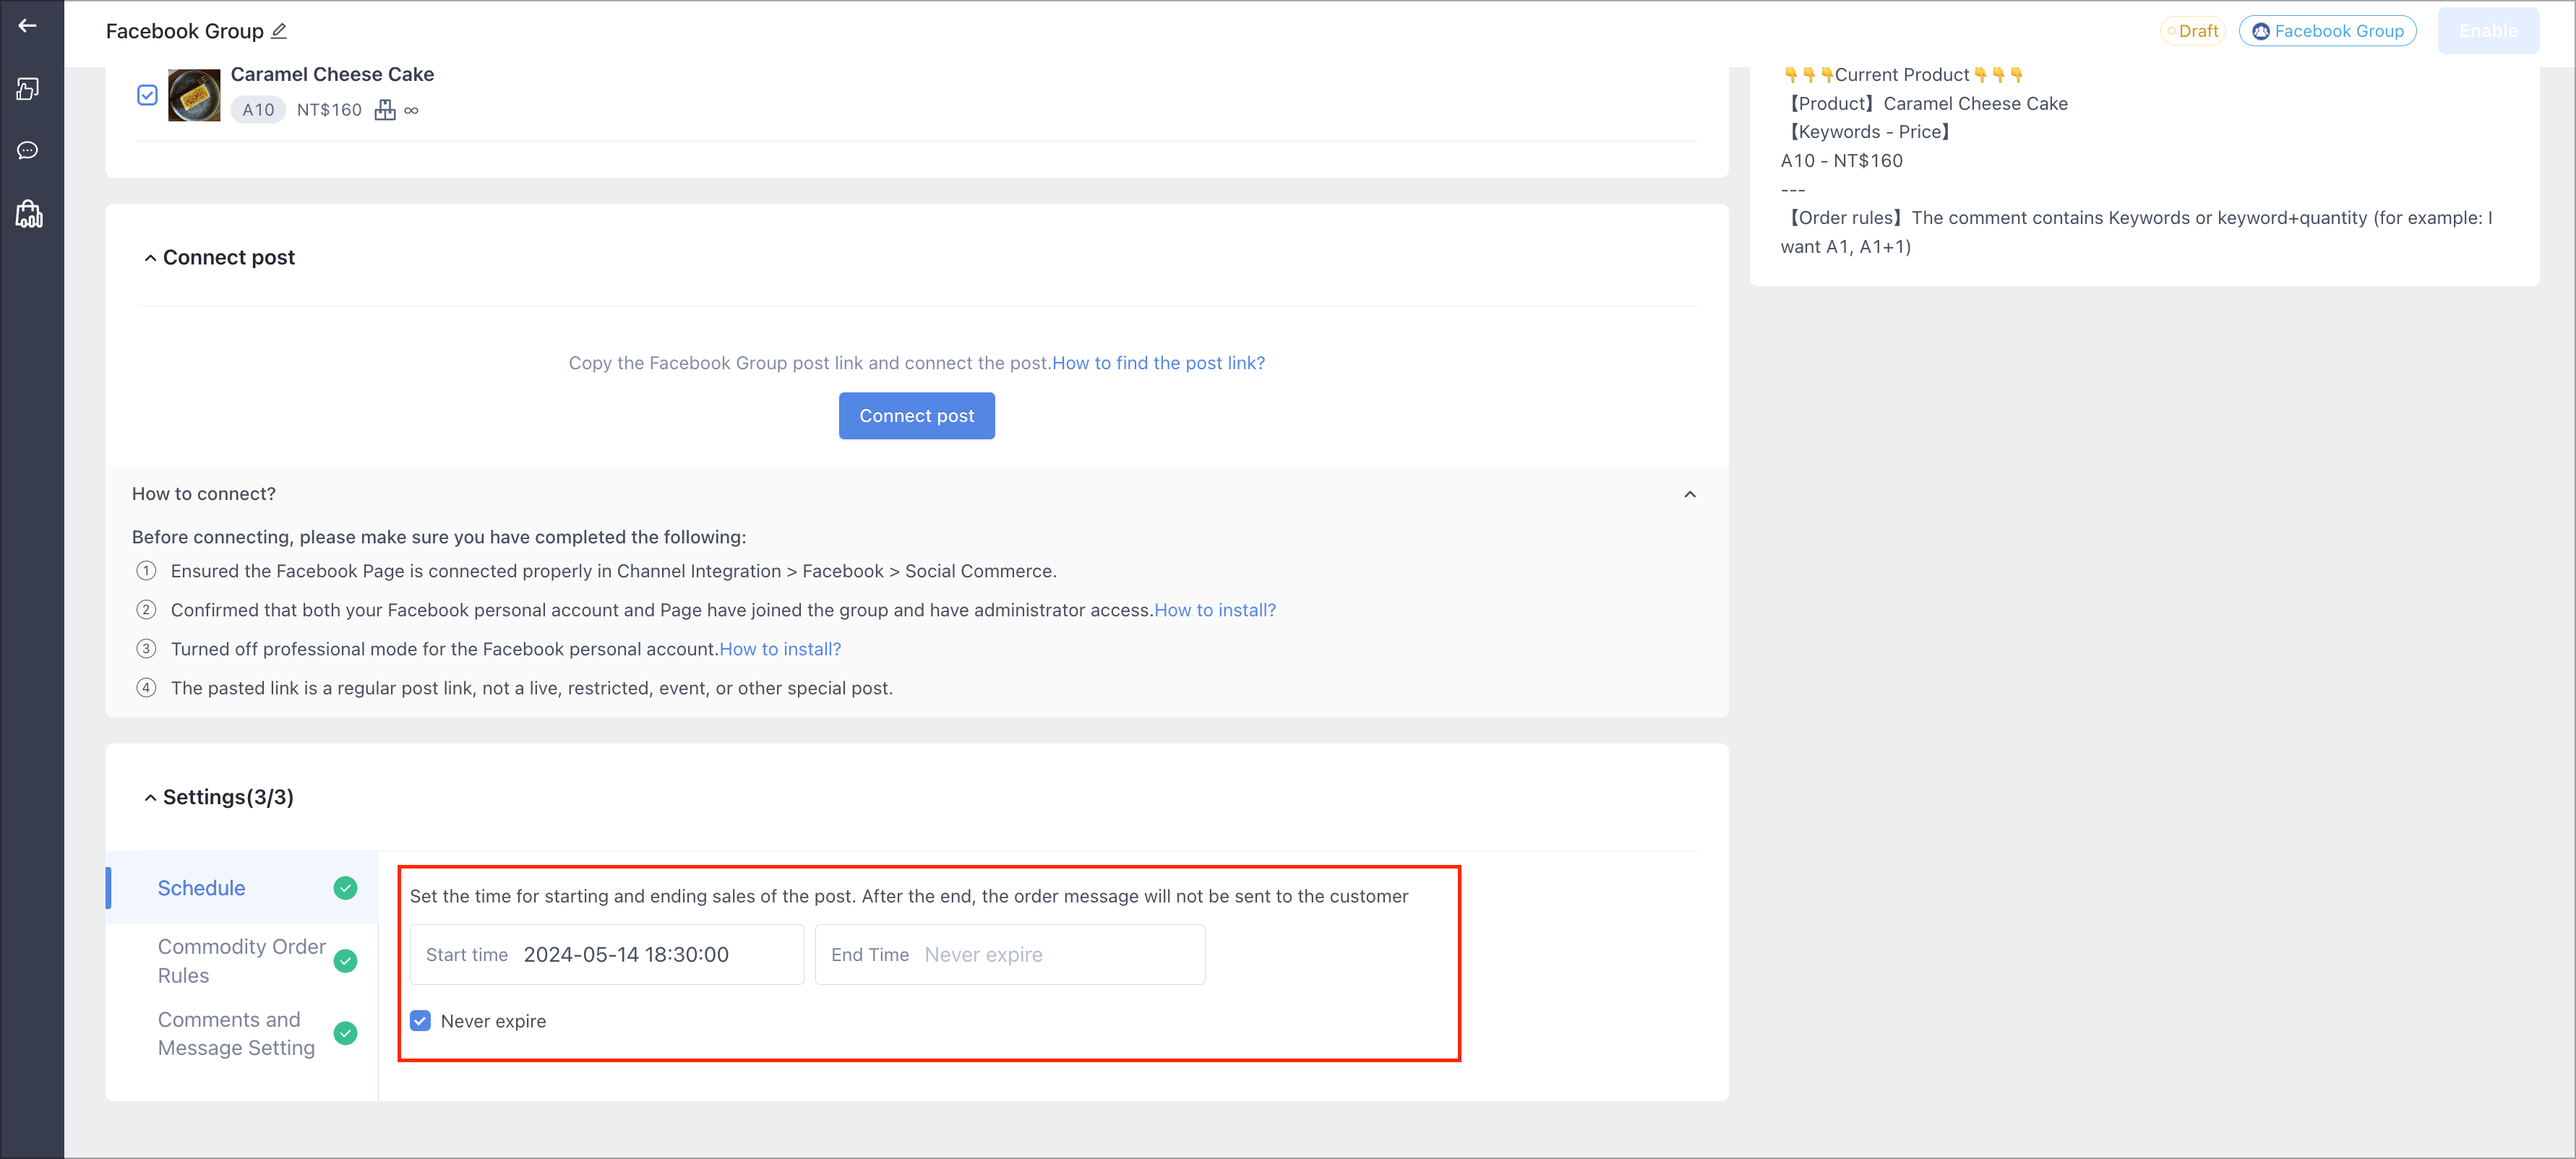
Task: Click the NT$160 price text
Action: [x=329, y=110]
